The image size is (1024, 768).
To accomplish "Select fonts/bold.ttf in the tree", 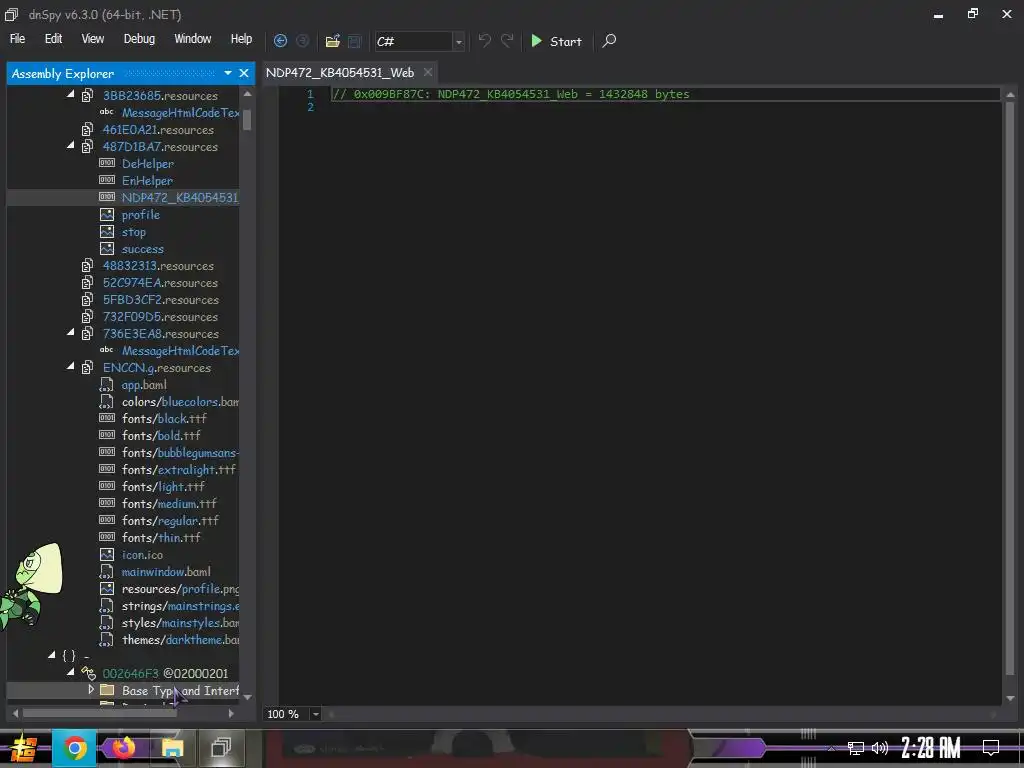I will click(161, 436).
